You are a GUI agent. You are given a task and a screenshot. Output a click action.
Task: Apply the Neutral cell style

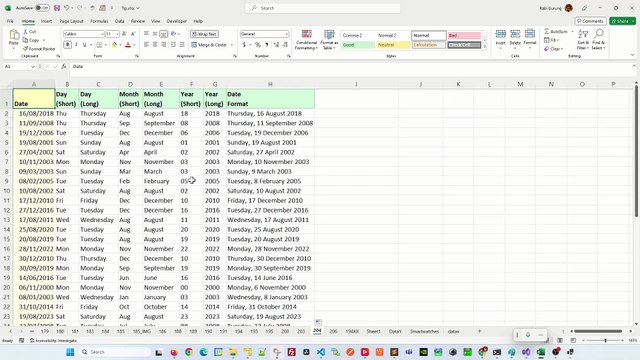click(x=393, y=45)
